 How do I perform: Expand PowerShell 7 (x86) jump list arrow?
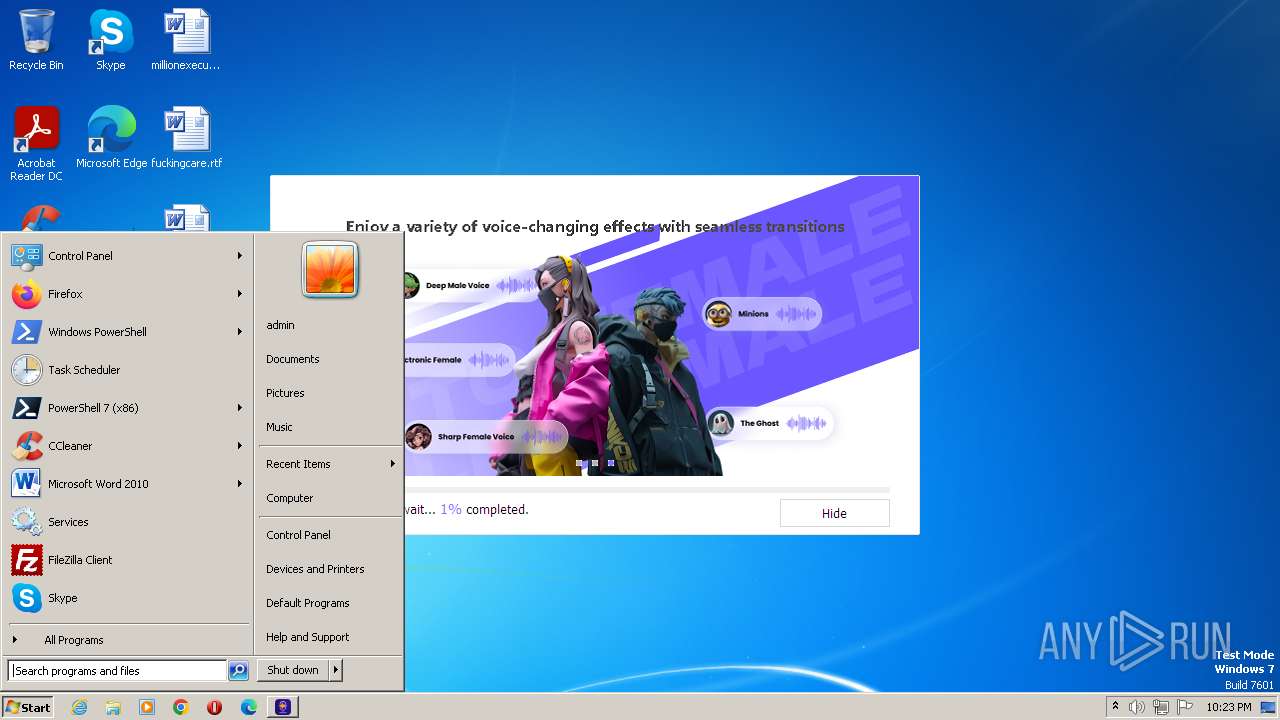pos(240,408)
